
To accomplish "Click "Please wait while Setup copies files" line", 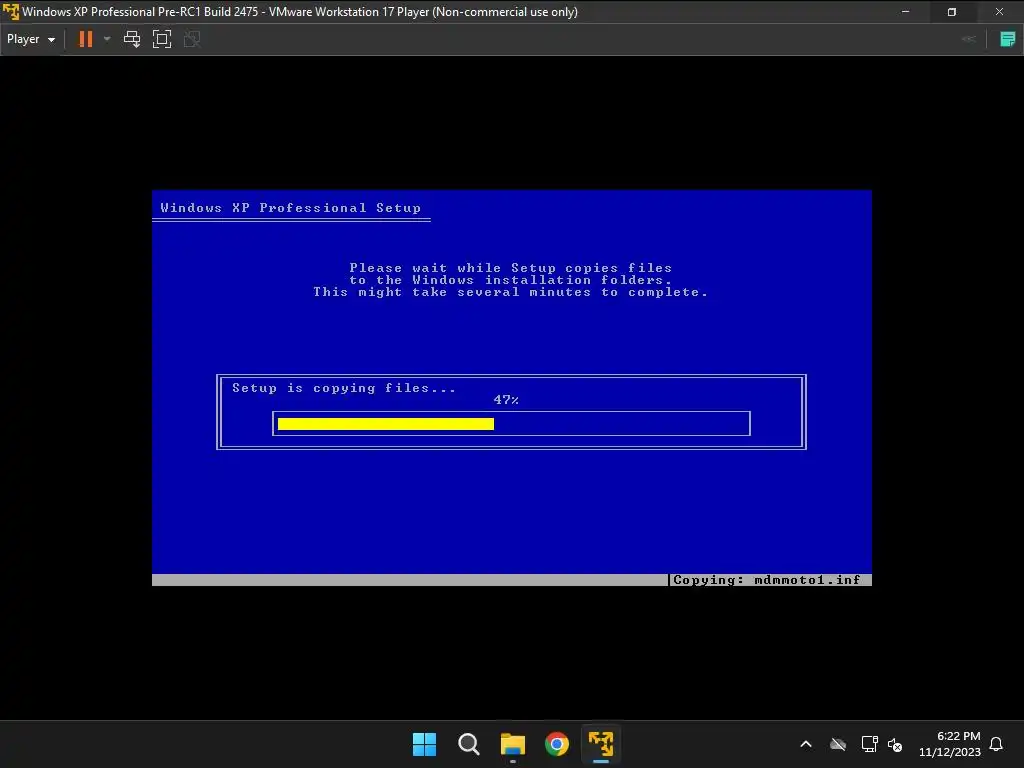I will 511,268.
